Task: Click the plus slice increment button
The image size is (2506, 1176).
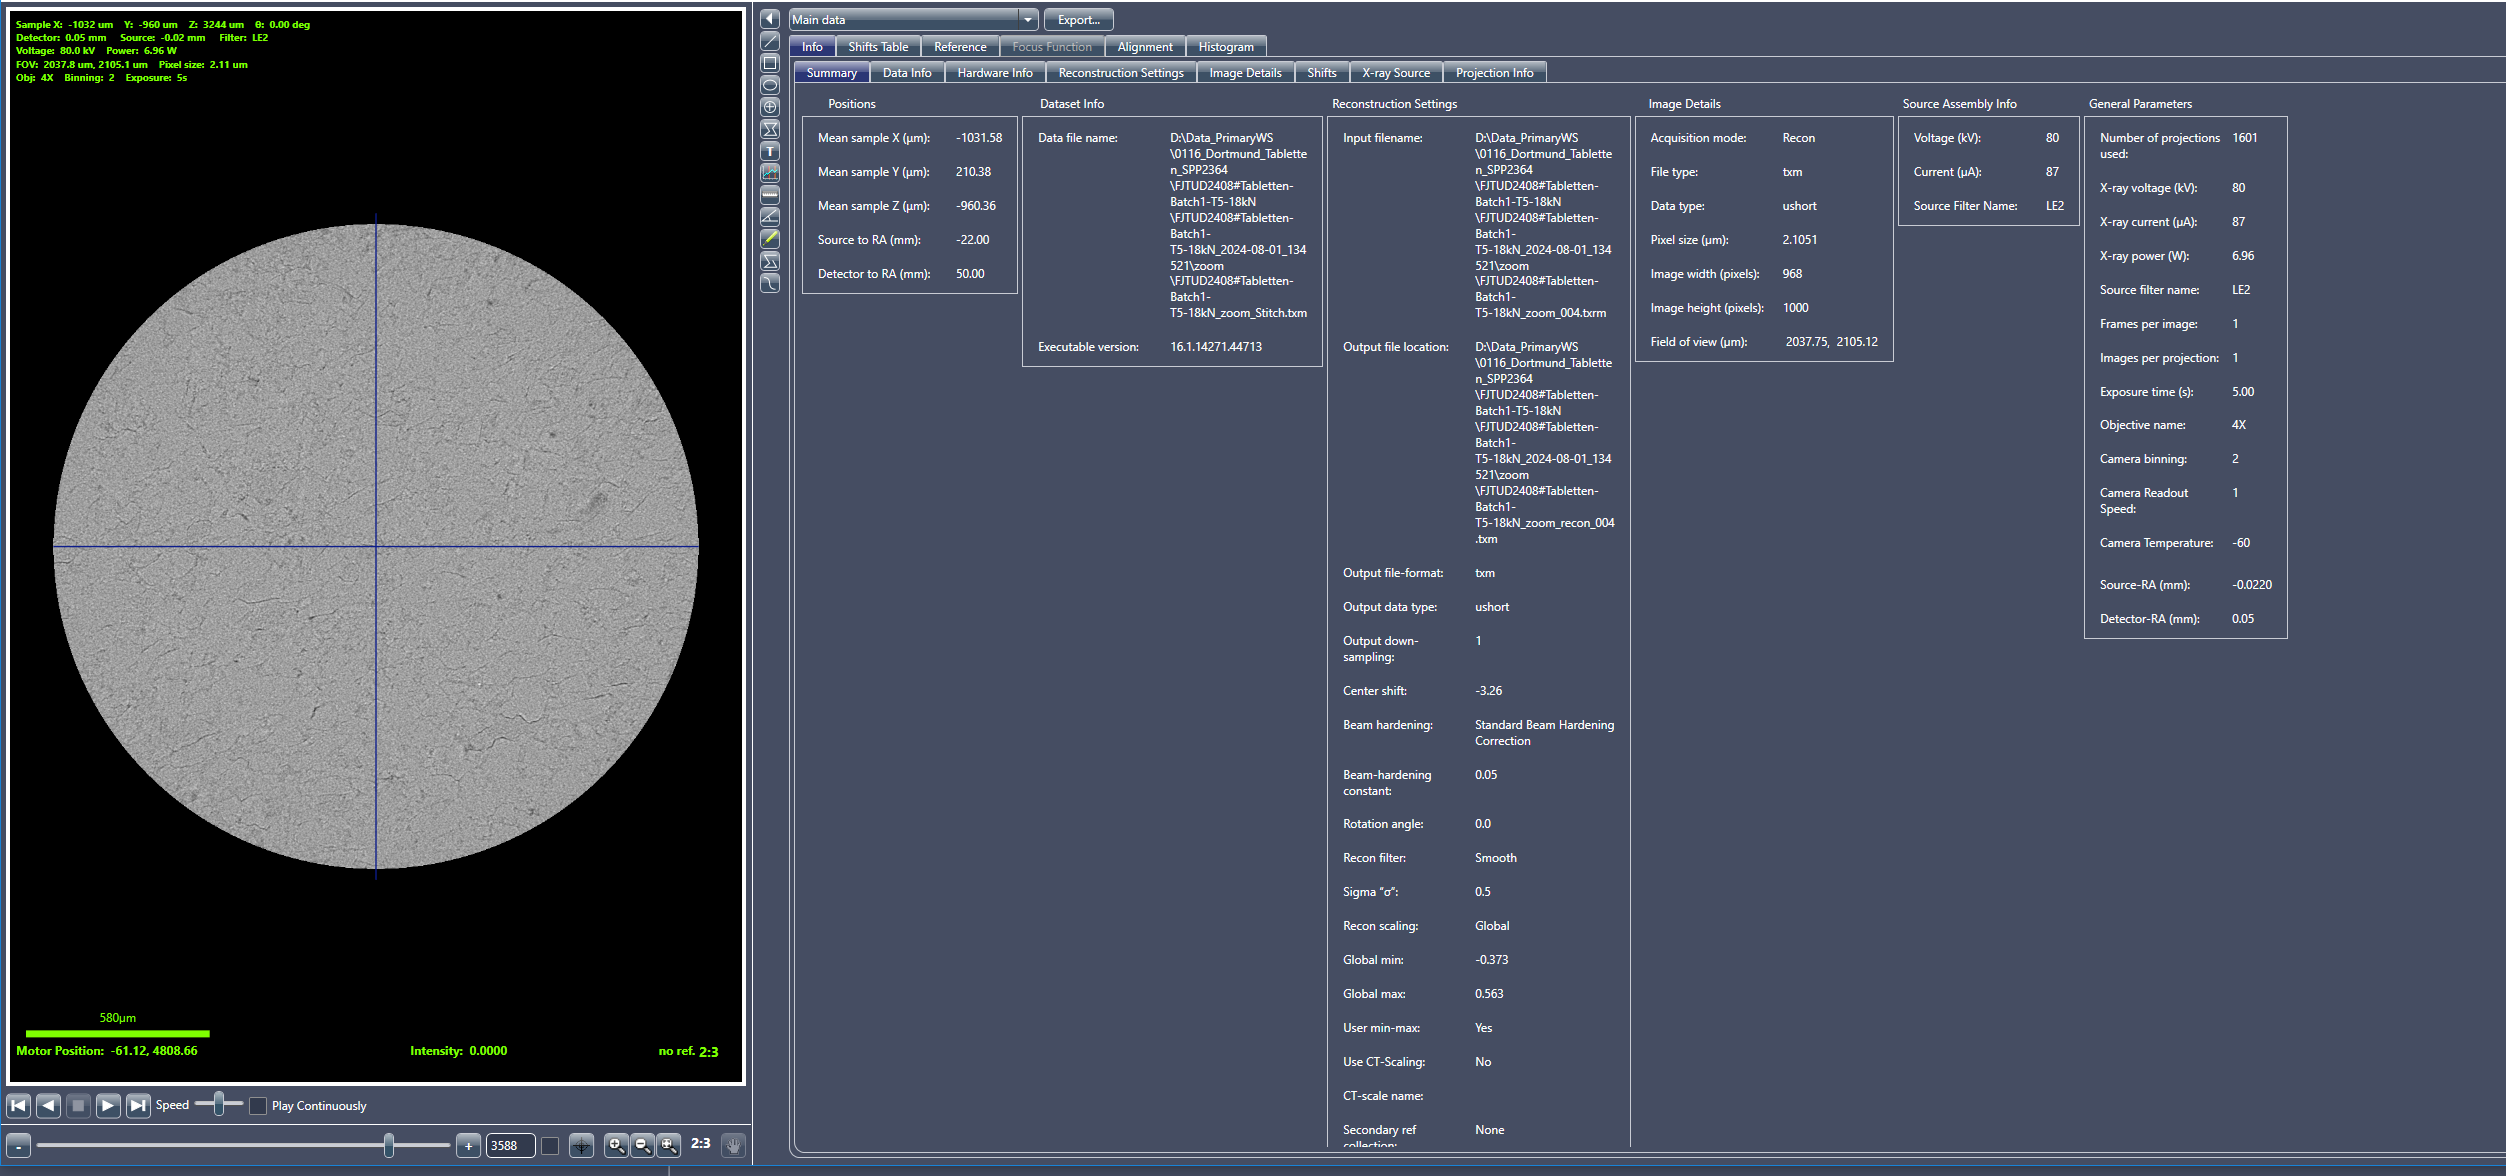Action: pyautogui.click(x=468, y=1146)
